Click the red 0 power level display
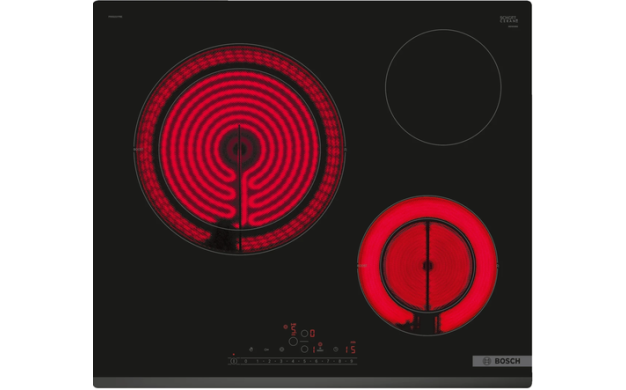 312,333
